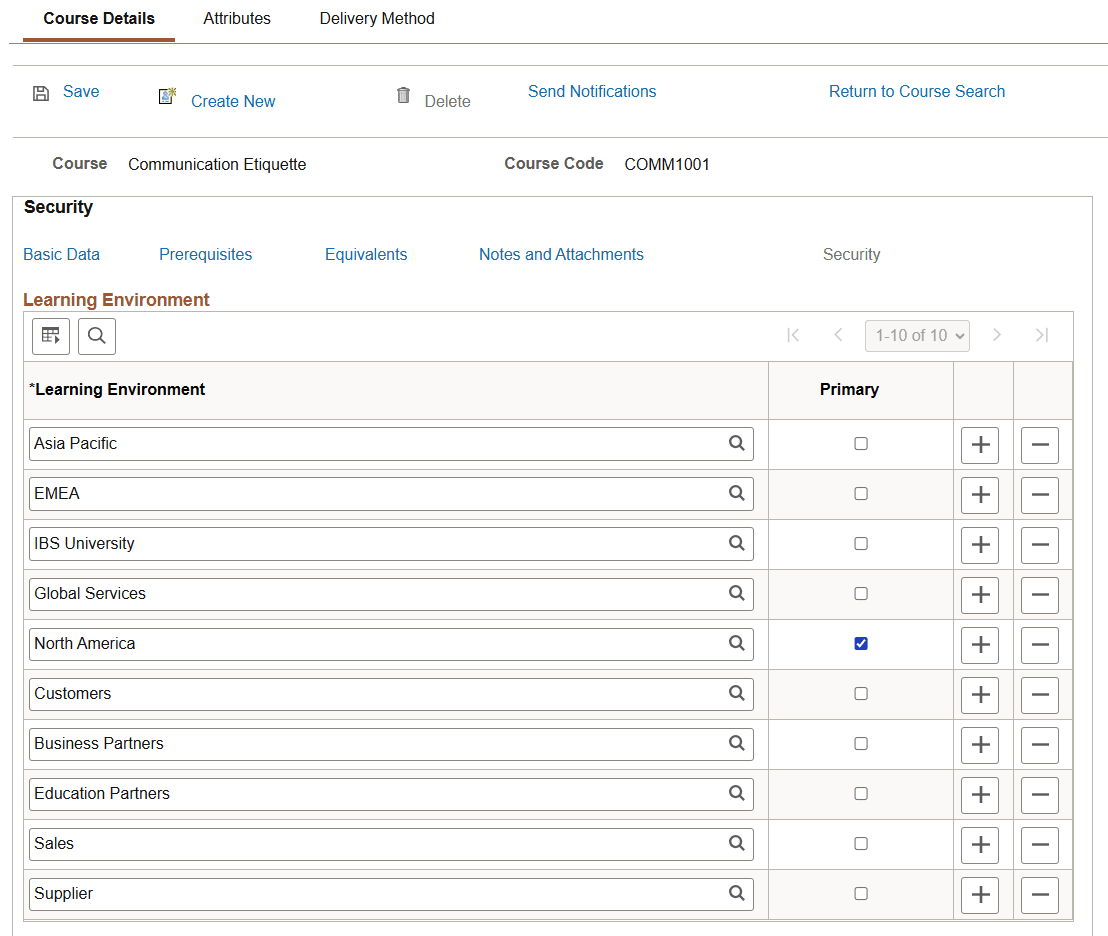Add a row after IBS University

[x=980, y=545]
